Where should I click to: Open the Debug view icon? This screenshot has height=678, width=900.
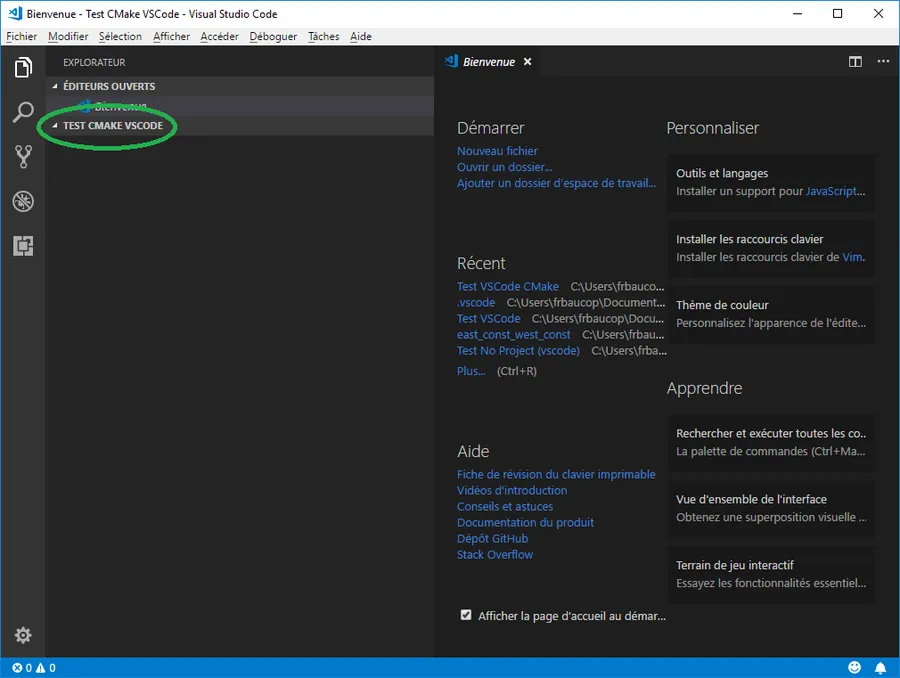(x=23, y=201)
